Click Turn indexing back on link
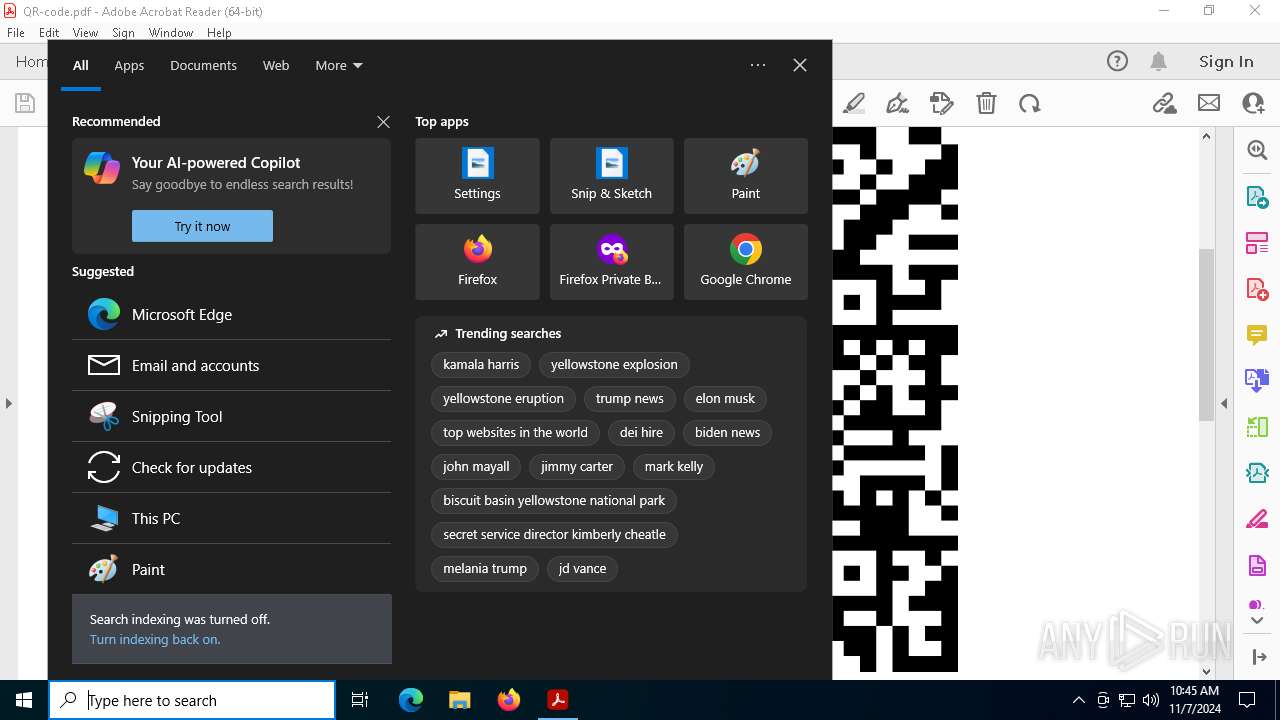The height and width of the screenshot is (720, 1280). [155, 640]
